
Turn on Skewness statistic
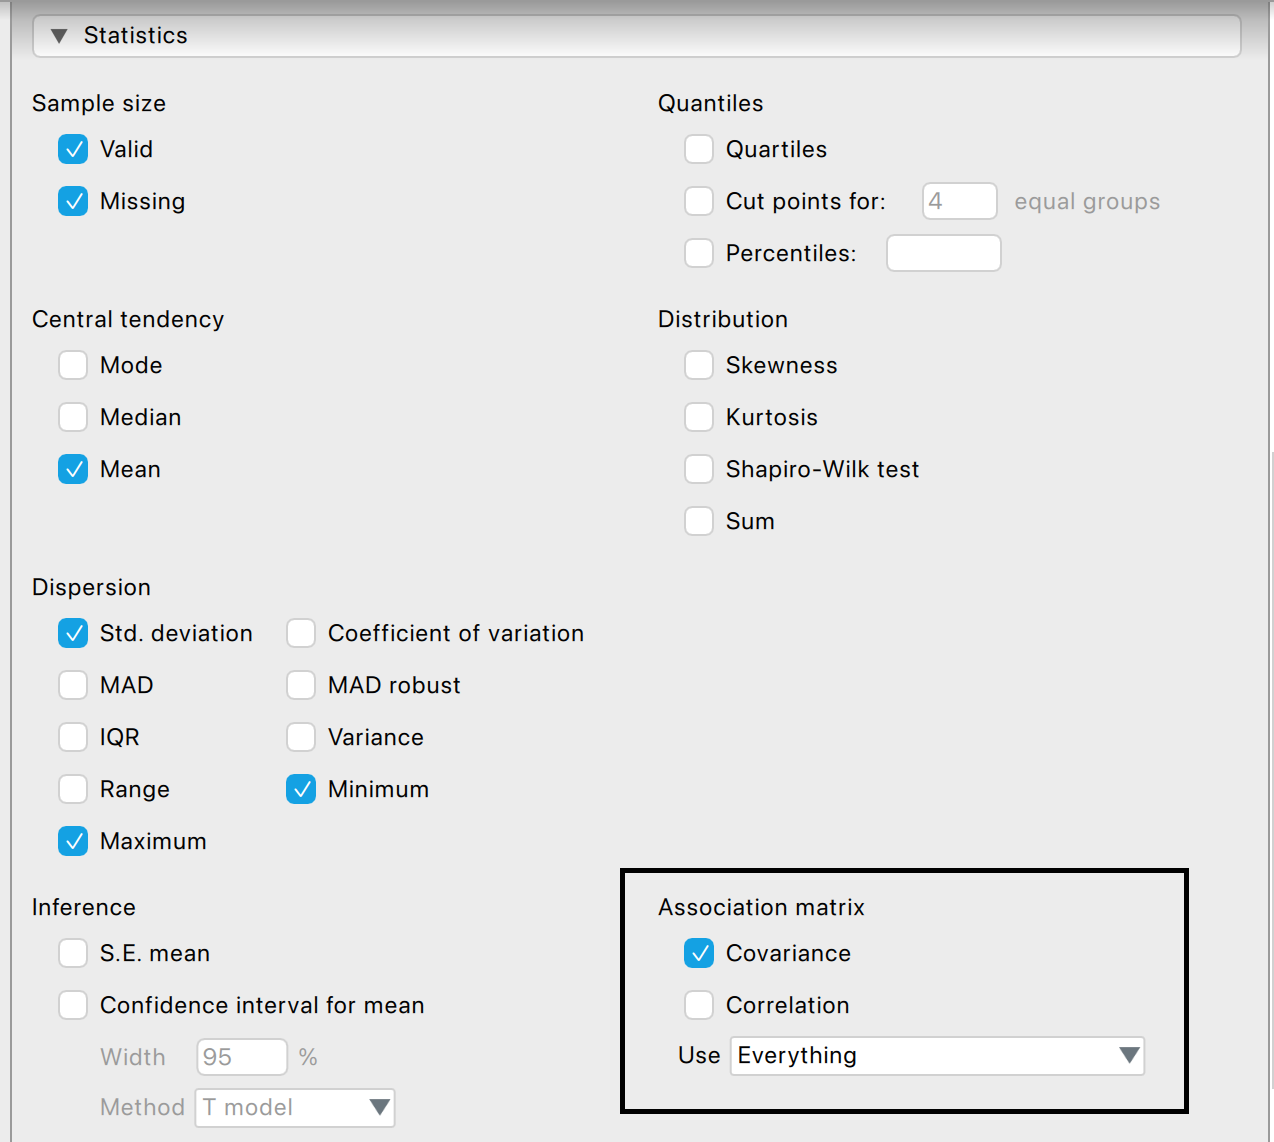coord(699,365)
